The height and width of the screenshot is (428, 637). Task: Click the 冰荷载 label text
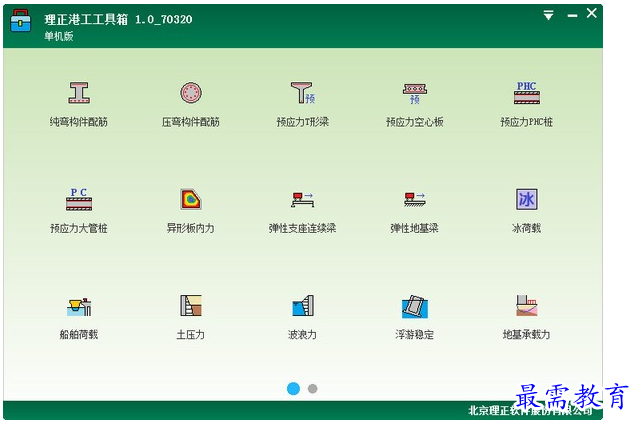point(526,228)
